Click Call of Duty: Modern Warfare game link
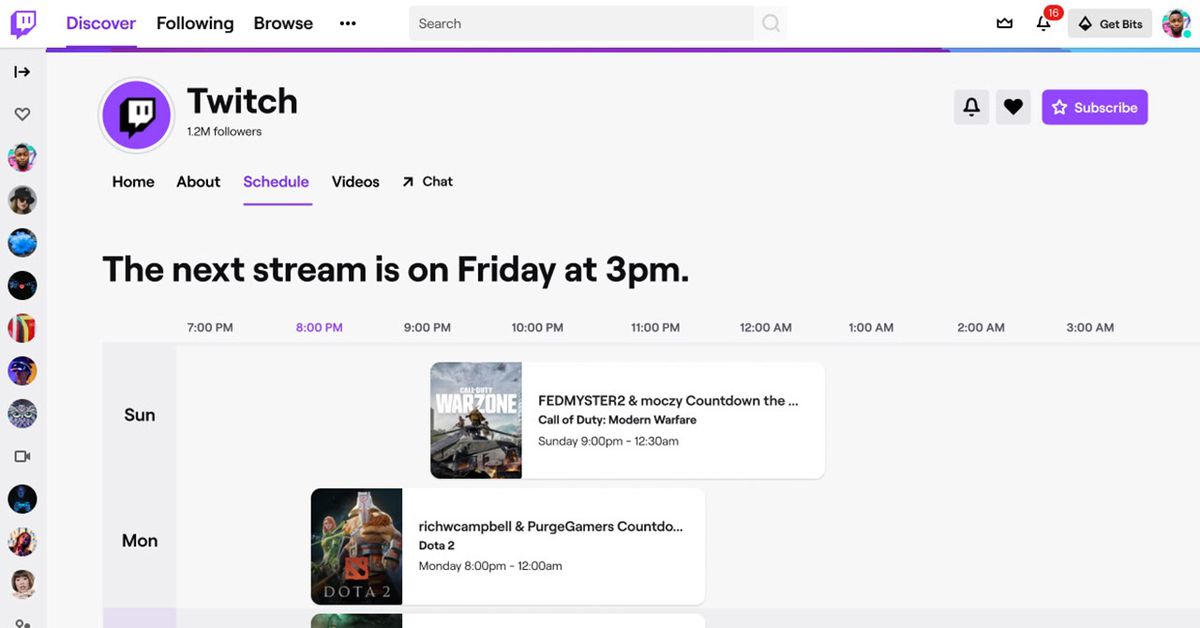 pos(617,420)
